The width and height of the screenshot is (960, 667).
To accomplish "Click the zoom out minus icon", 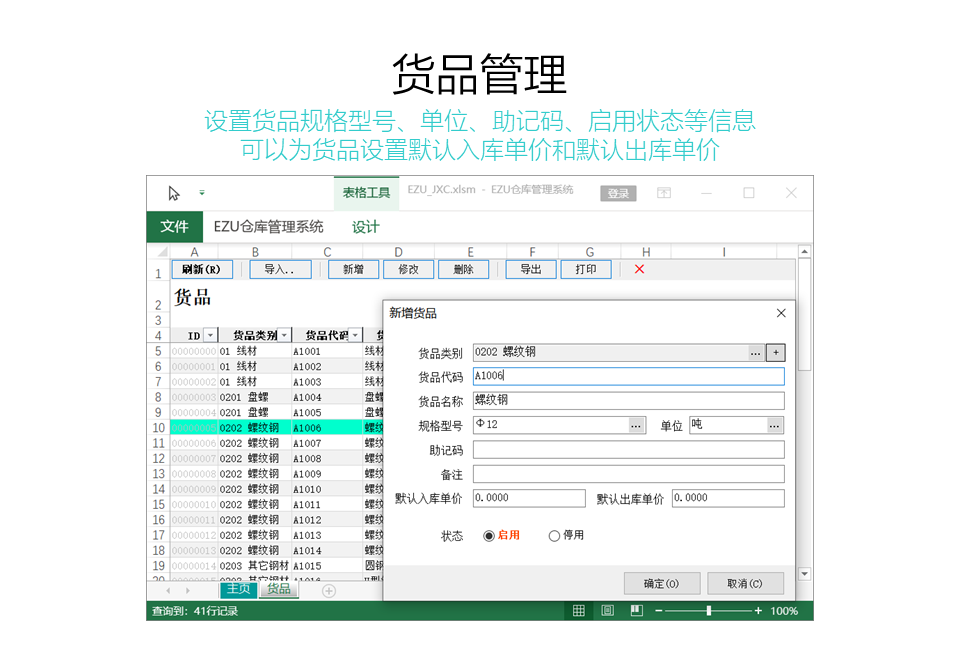I will point(659,611).
